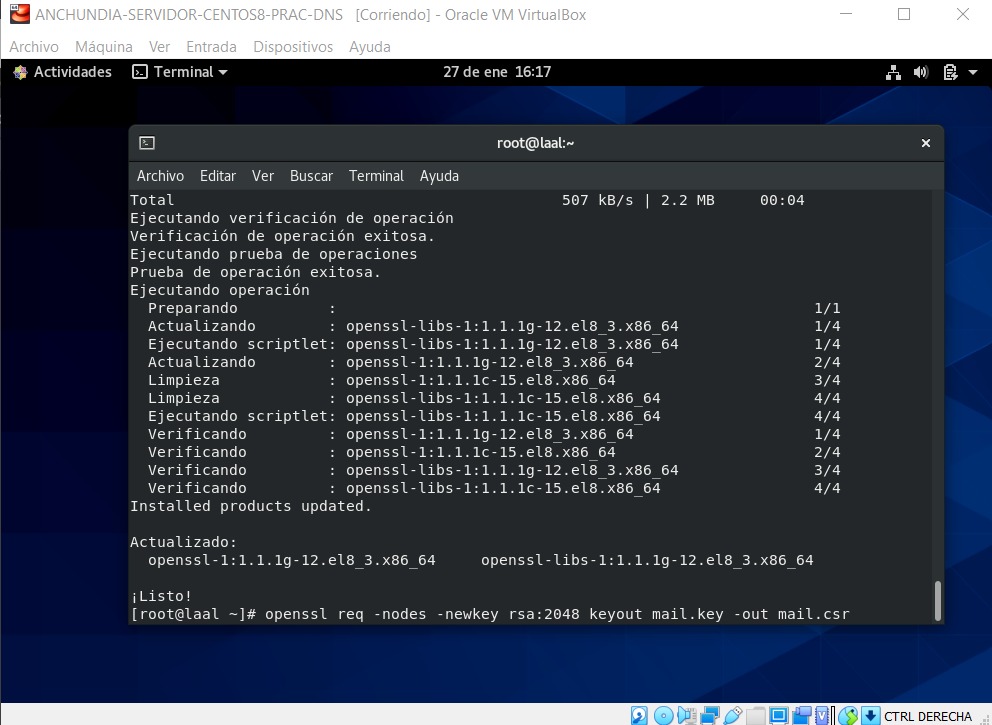Viewport: 992px width, 725px height.
Task: Open the VirtualBox Máquina menu
Action: (x=104, y=47)
